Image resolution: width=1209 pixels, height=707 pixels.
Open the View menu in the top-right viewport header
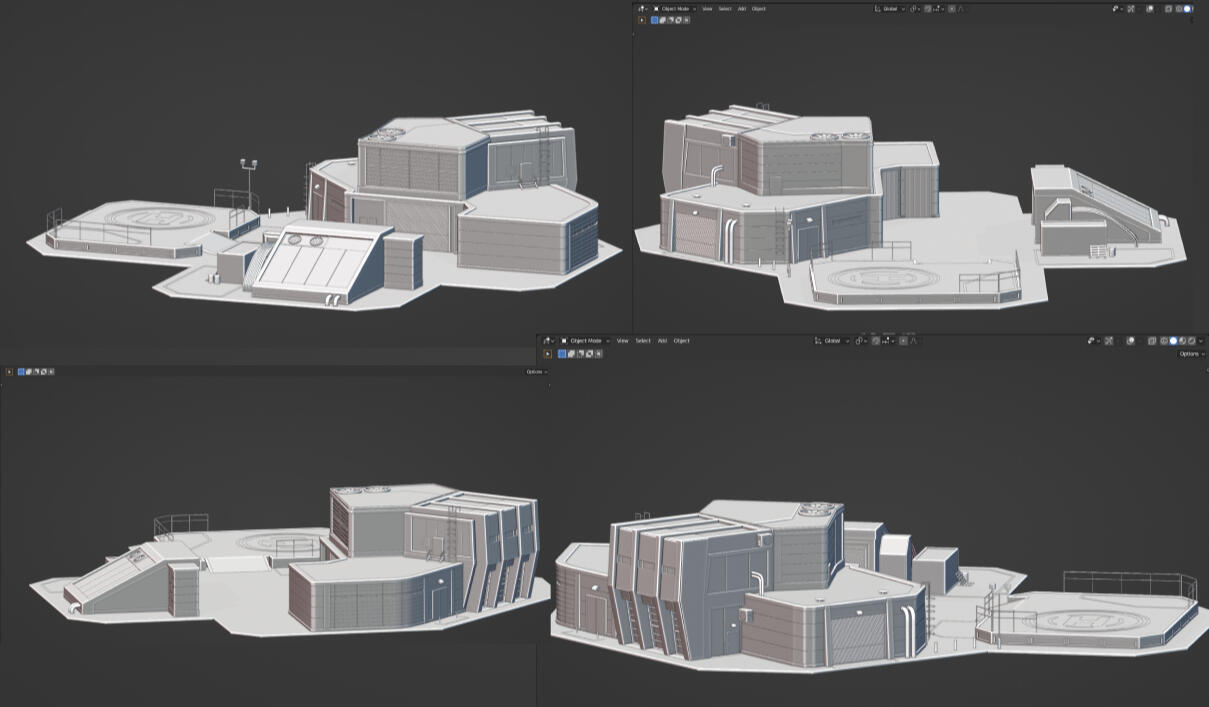pos(707,9)
